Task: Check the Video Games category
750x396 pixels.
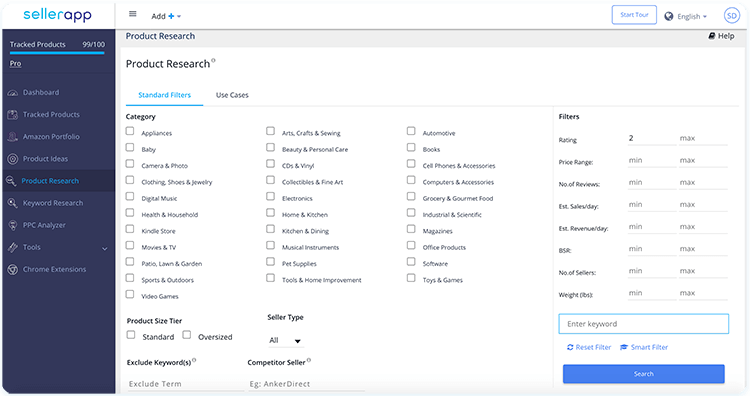Action: click(x=130, y=294)
